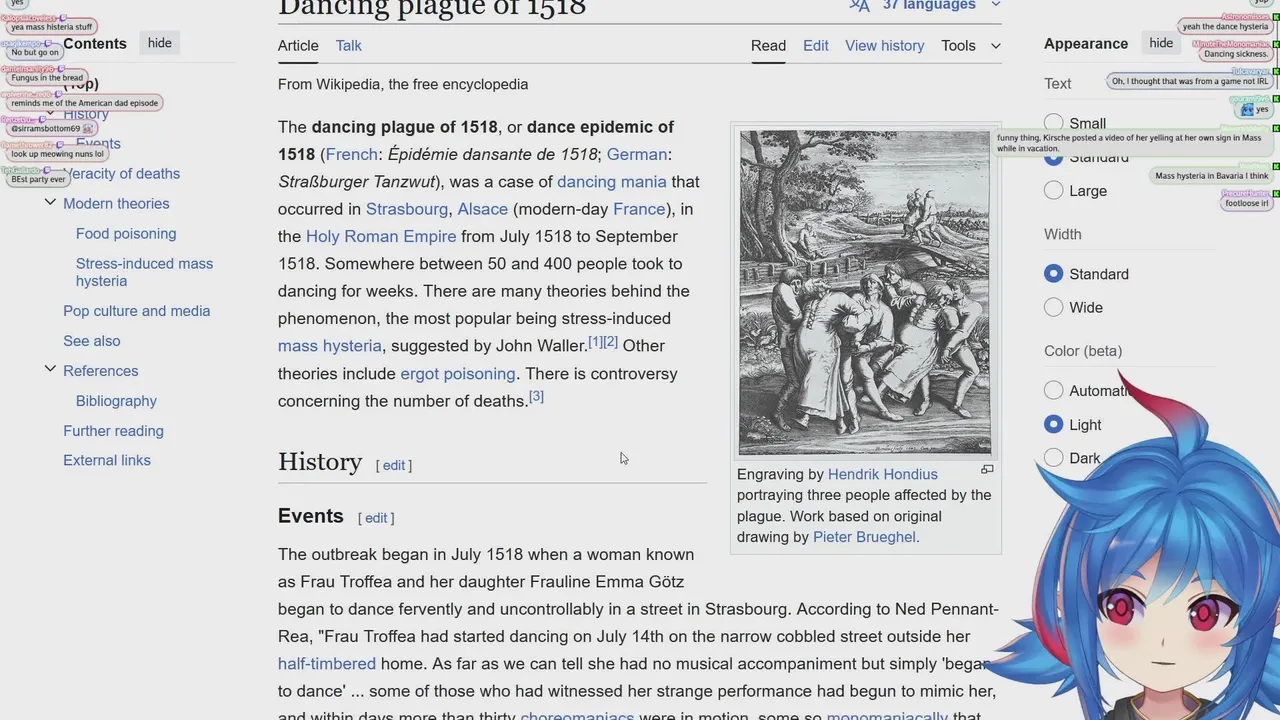Image resolution: width=1280 pixels, height=720 pixels.
Task: Open the French language link
Action: coord(352,155)
